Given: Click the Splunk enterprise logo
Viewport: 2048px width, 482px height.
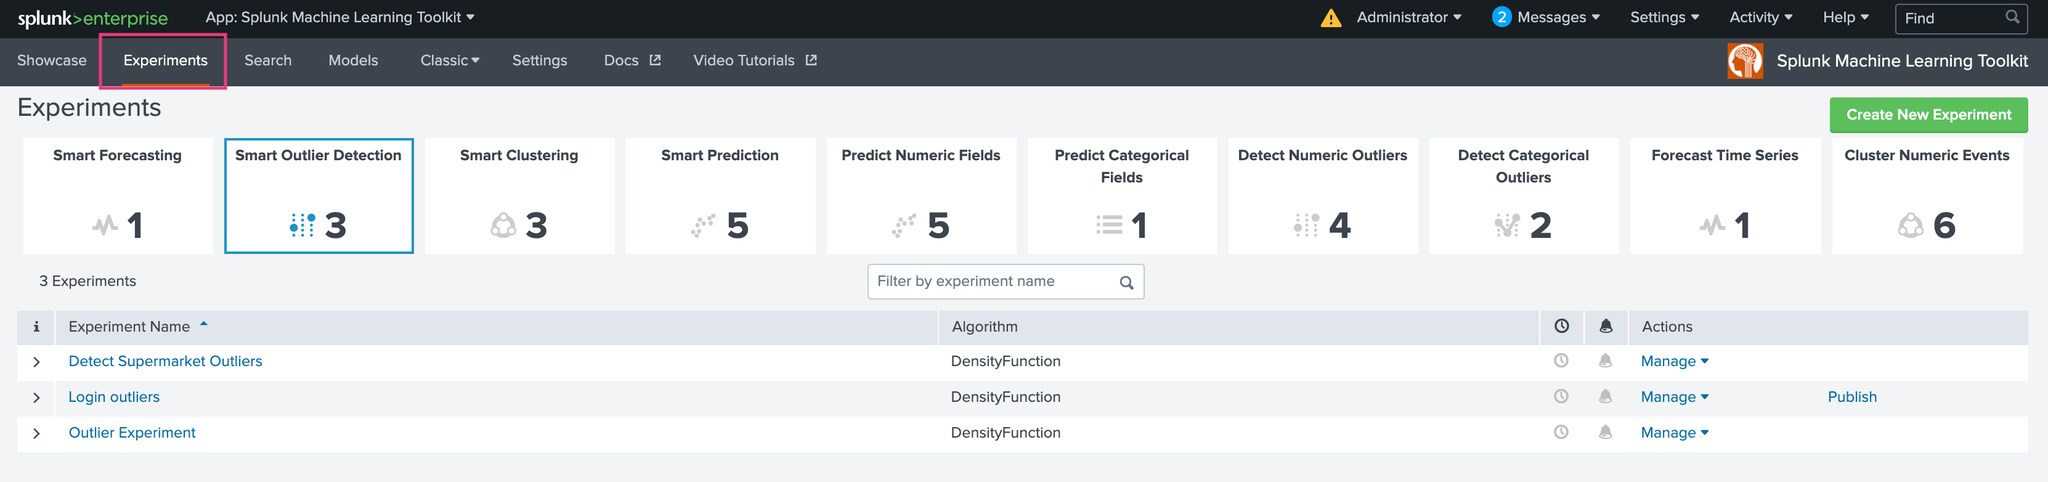Looking at the screenshot, I should (x=93, y=18).
